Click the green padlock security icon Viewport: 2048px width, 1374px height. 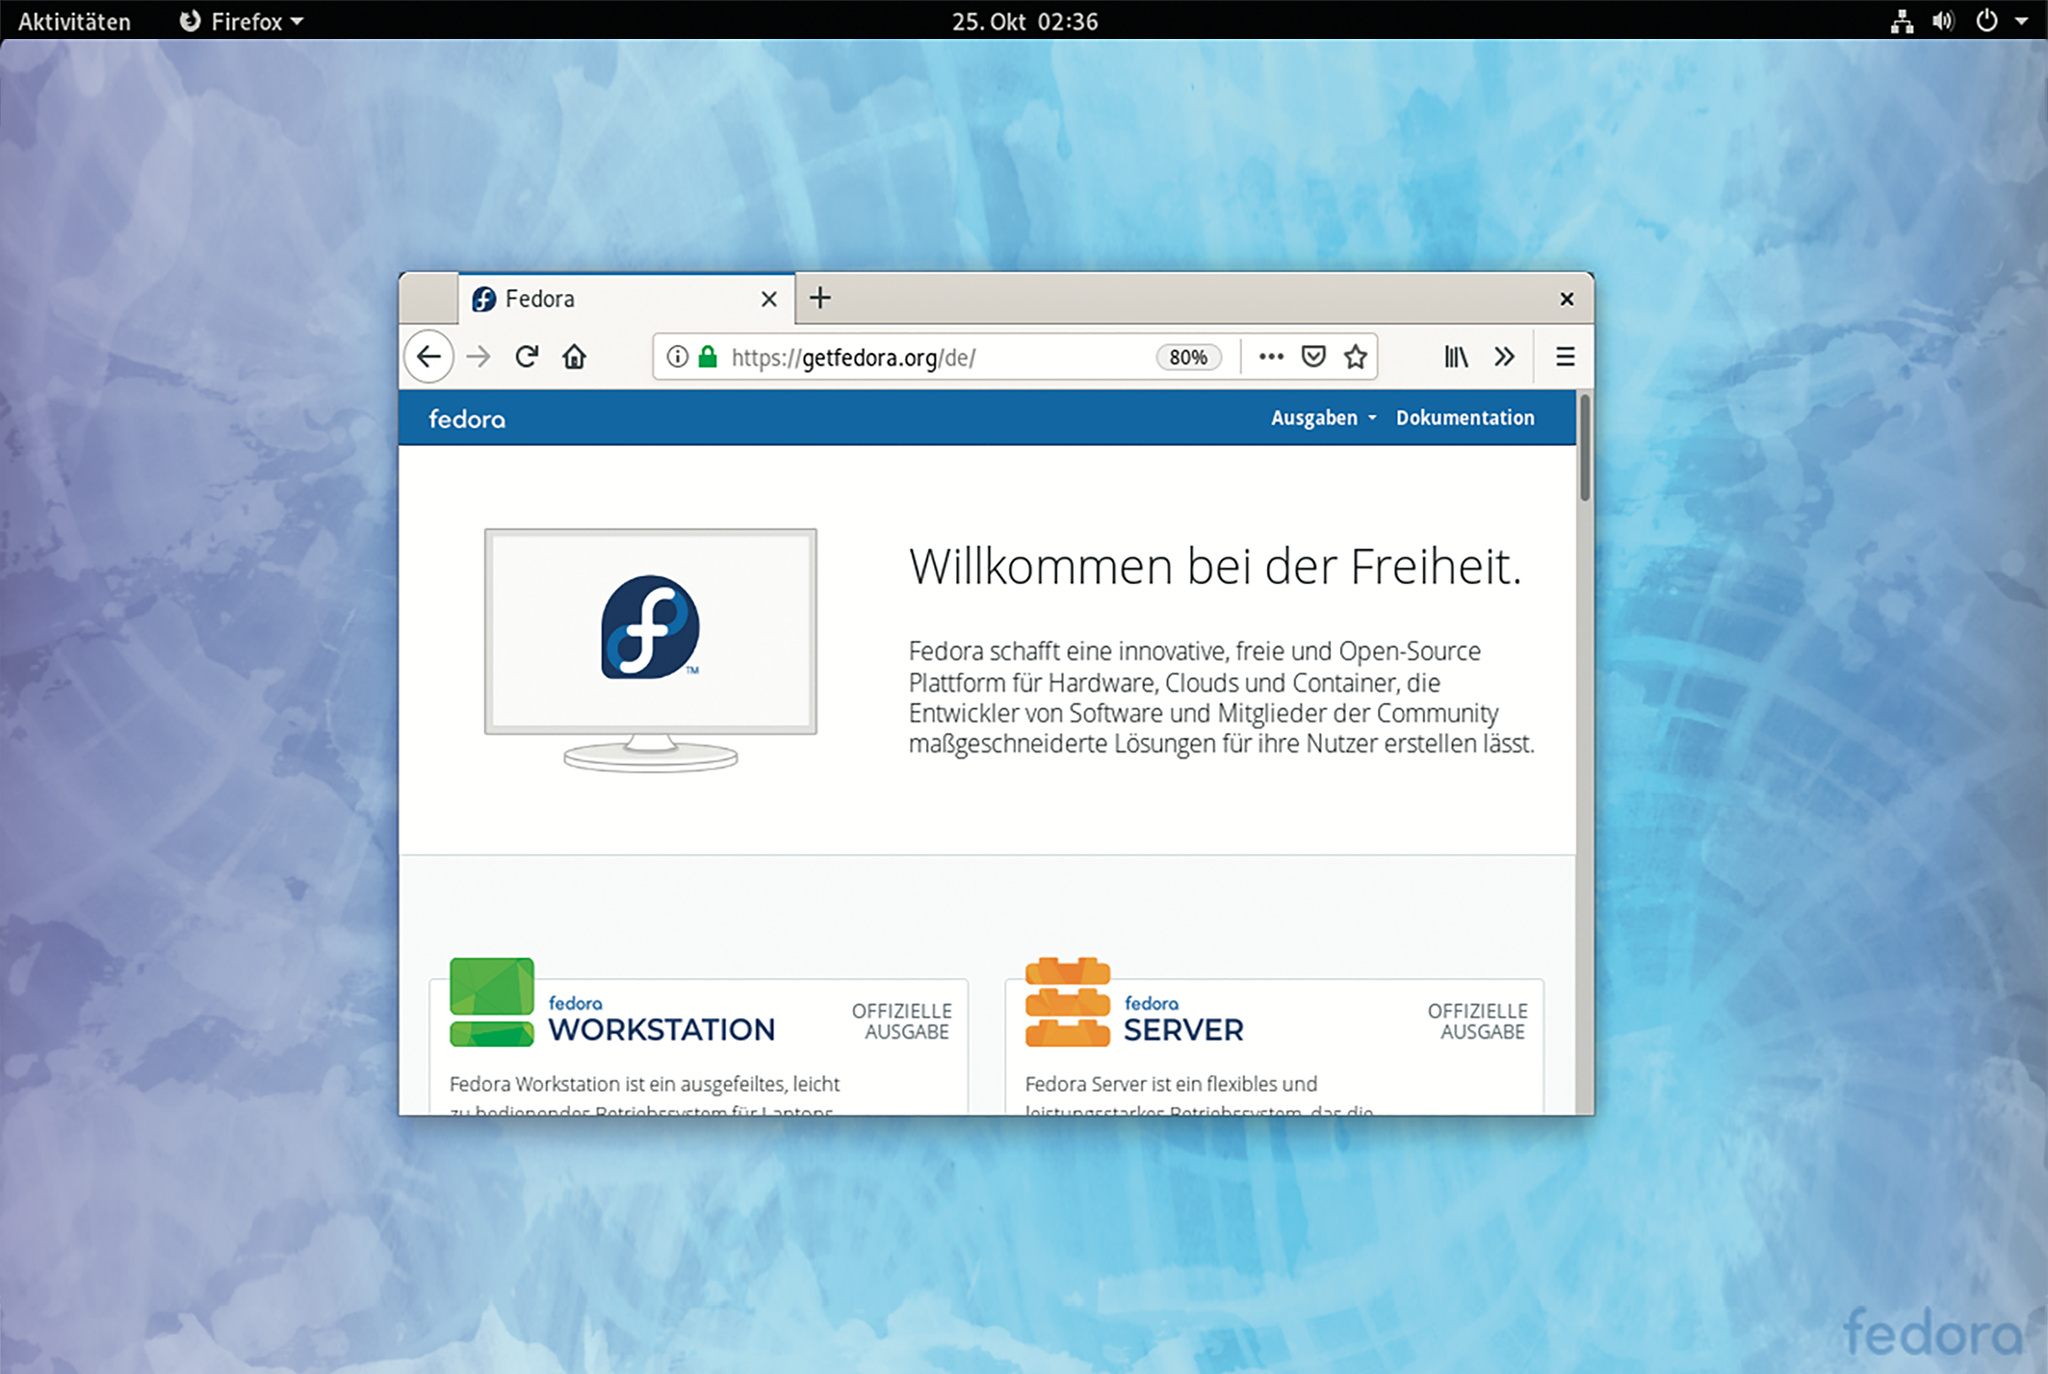click(x=708, y=357)
